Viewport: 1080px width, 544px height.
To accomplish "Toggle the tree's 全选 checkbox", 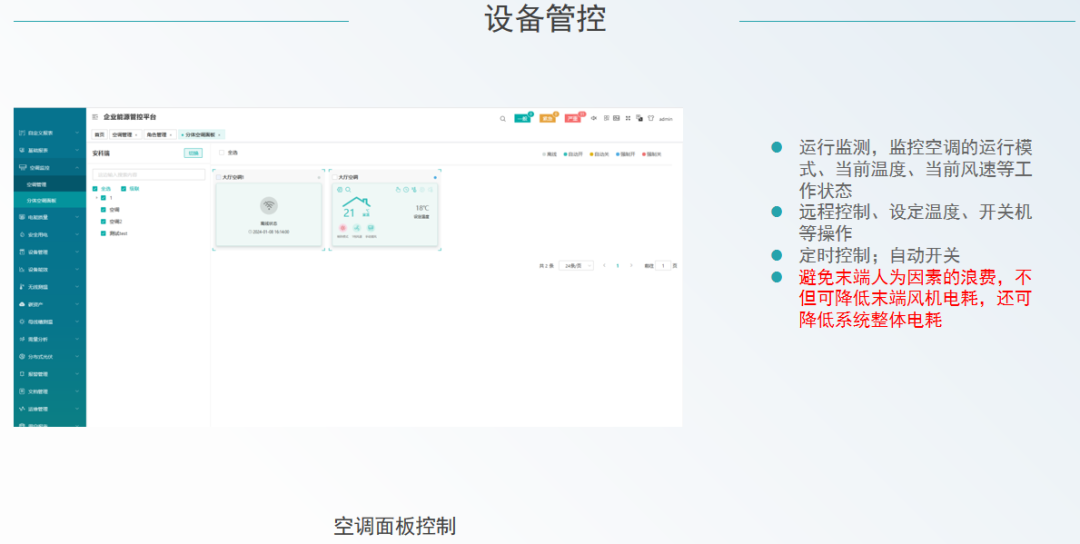I will tap(95, 189).
